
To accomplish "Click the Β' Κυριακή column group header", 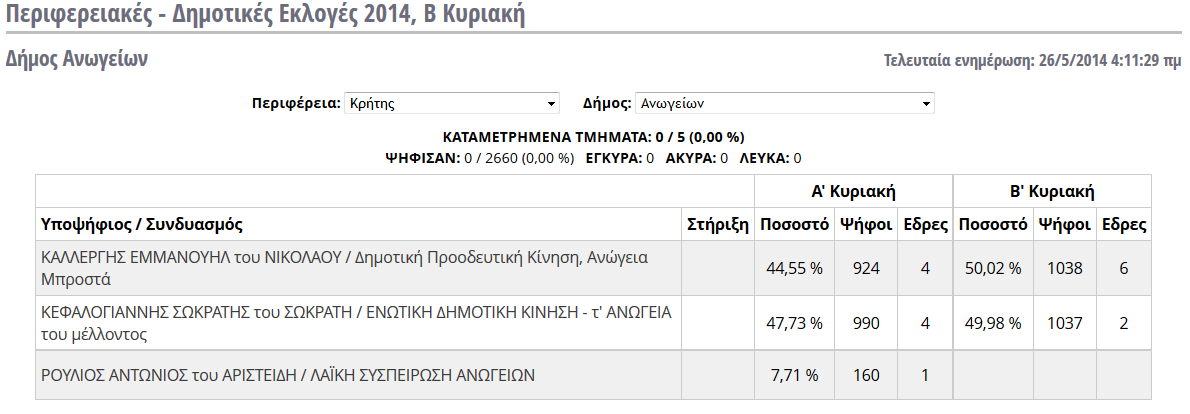I will [x=1052, y=191].
